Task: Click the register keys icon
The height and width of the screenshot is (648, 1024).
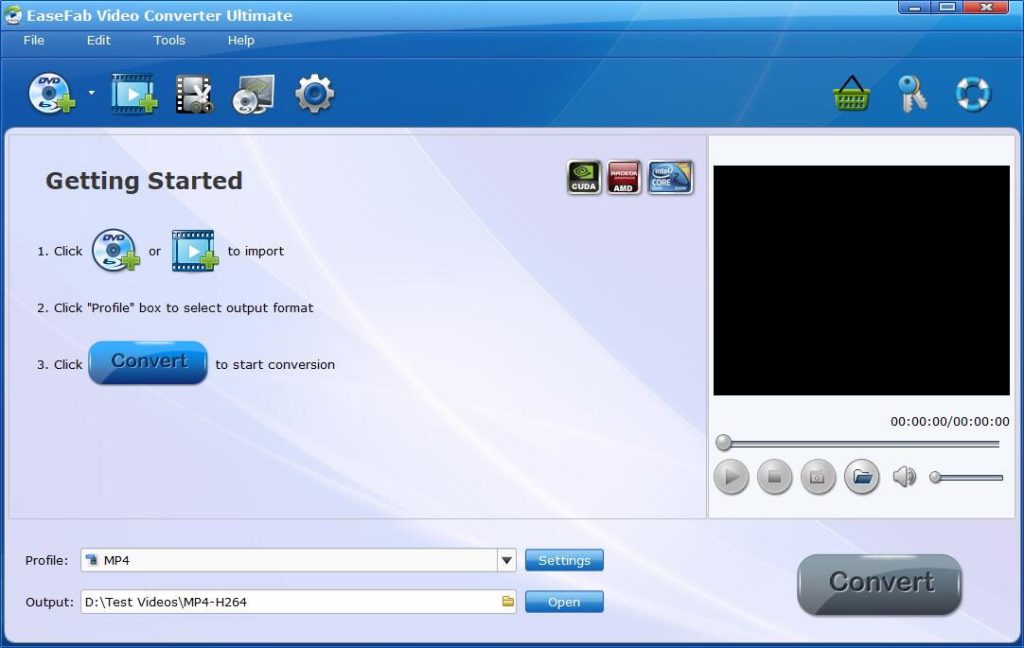Action: (912, 93)
